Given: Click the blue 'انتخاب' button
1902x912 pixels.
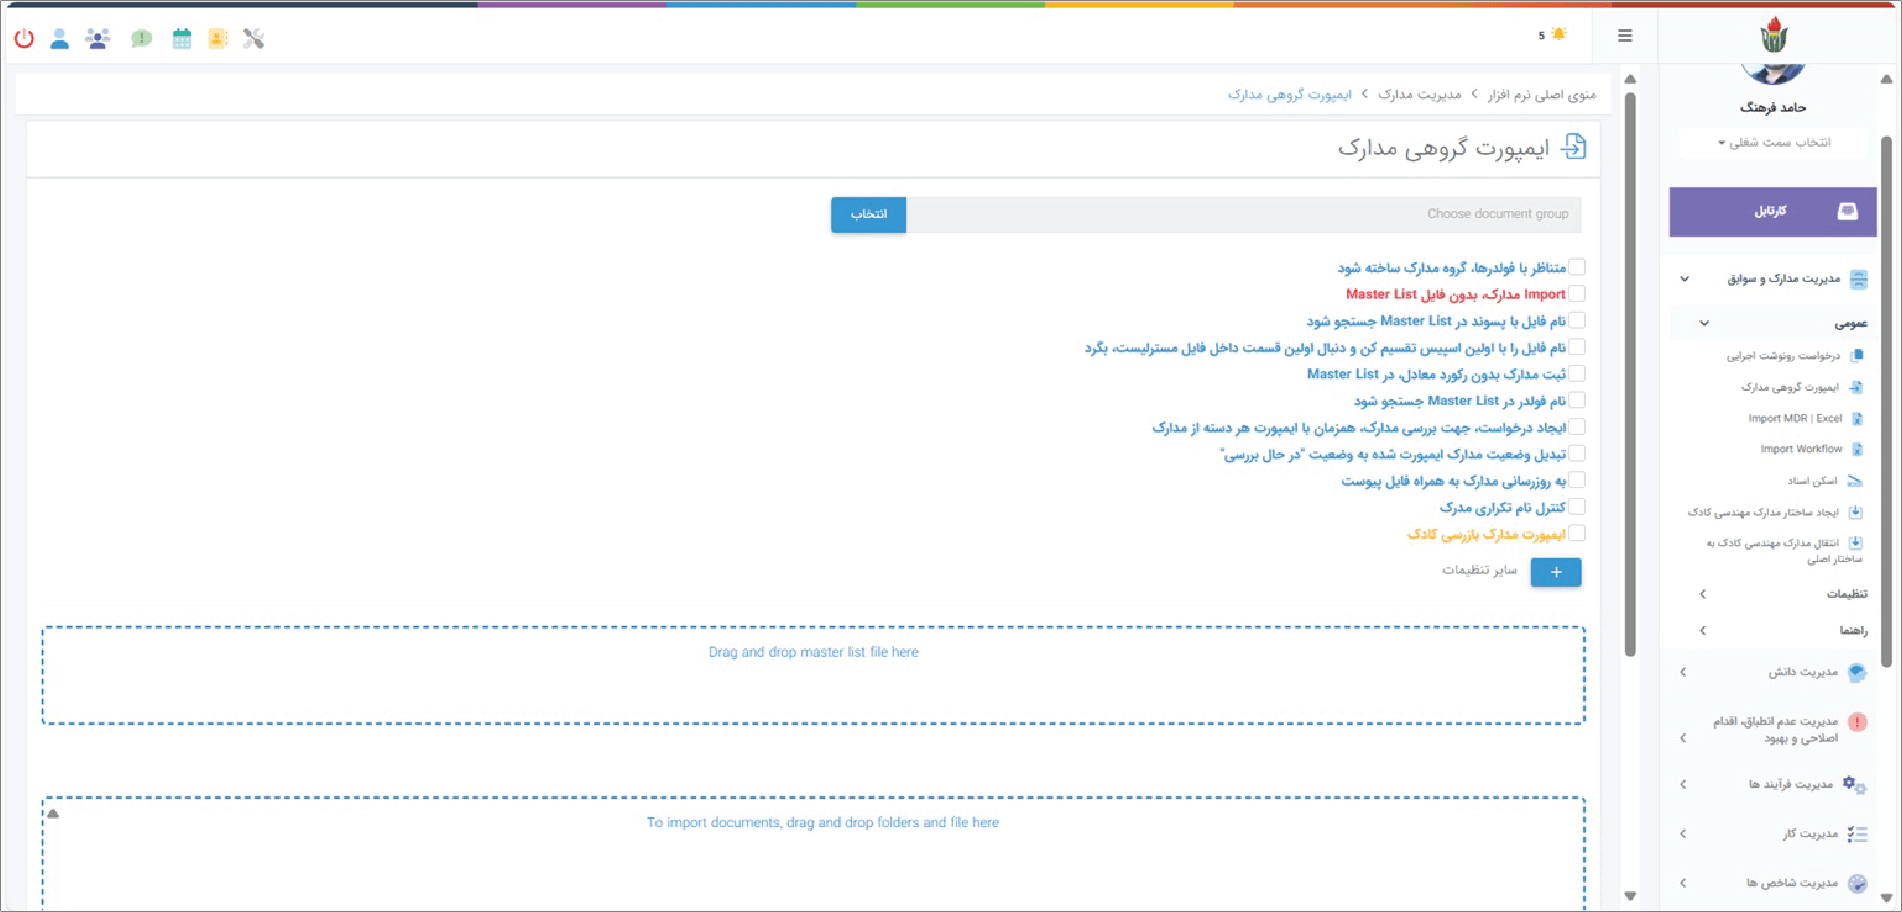Looking at the screenshot, I should pos(868,215).
